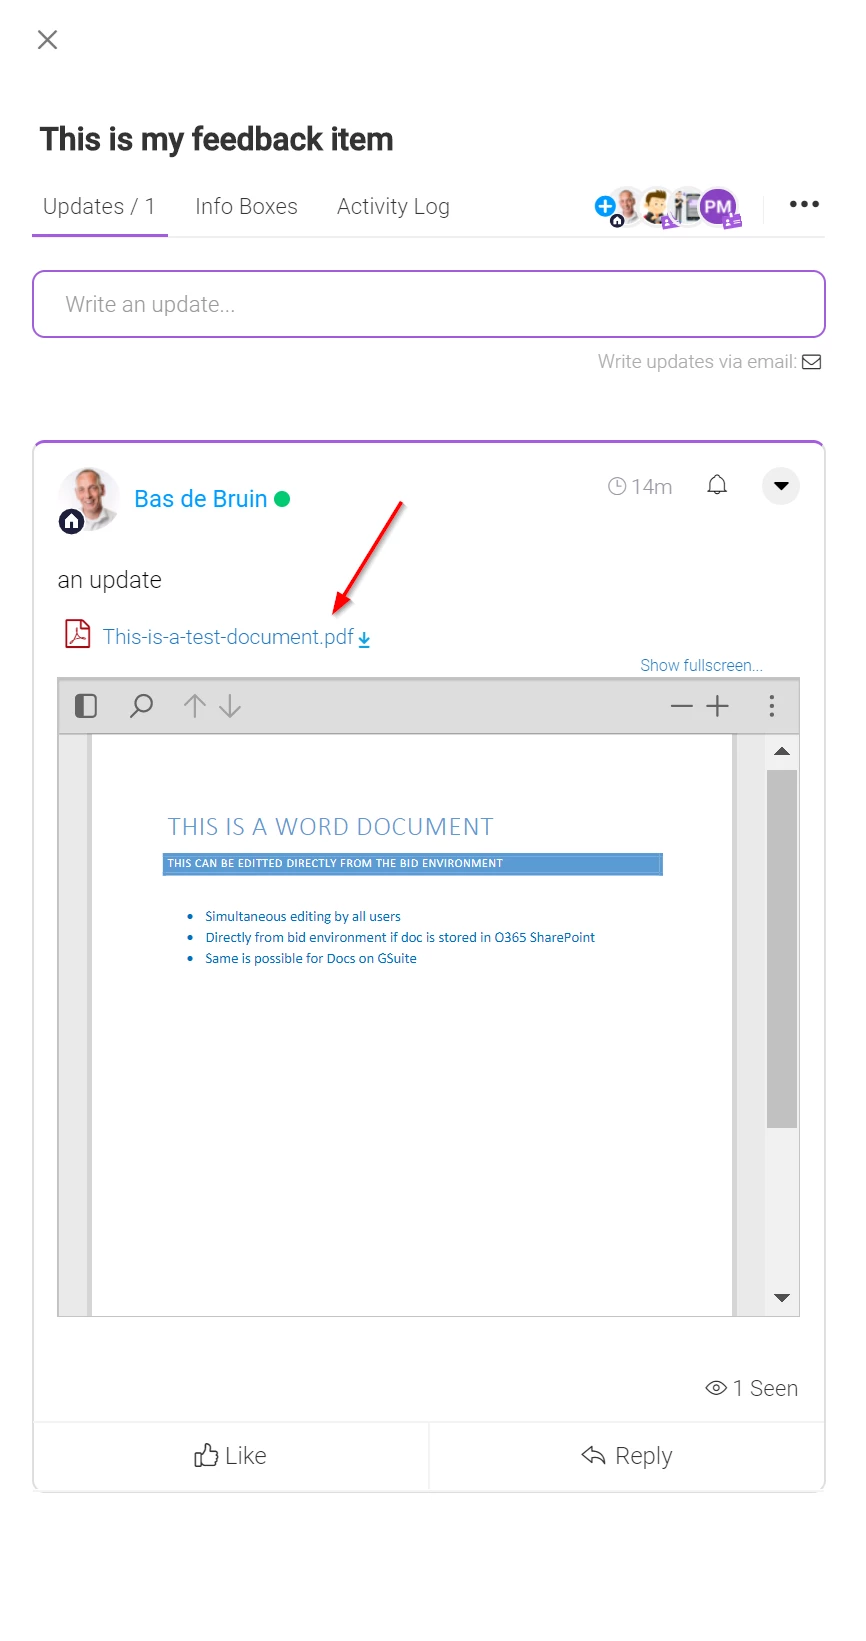Click the 'This is my feedback item' title

pos(216,139)
